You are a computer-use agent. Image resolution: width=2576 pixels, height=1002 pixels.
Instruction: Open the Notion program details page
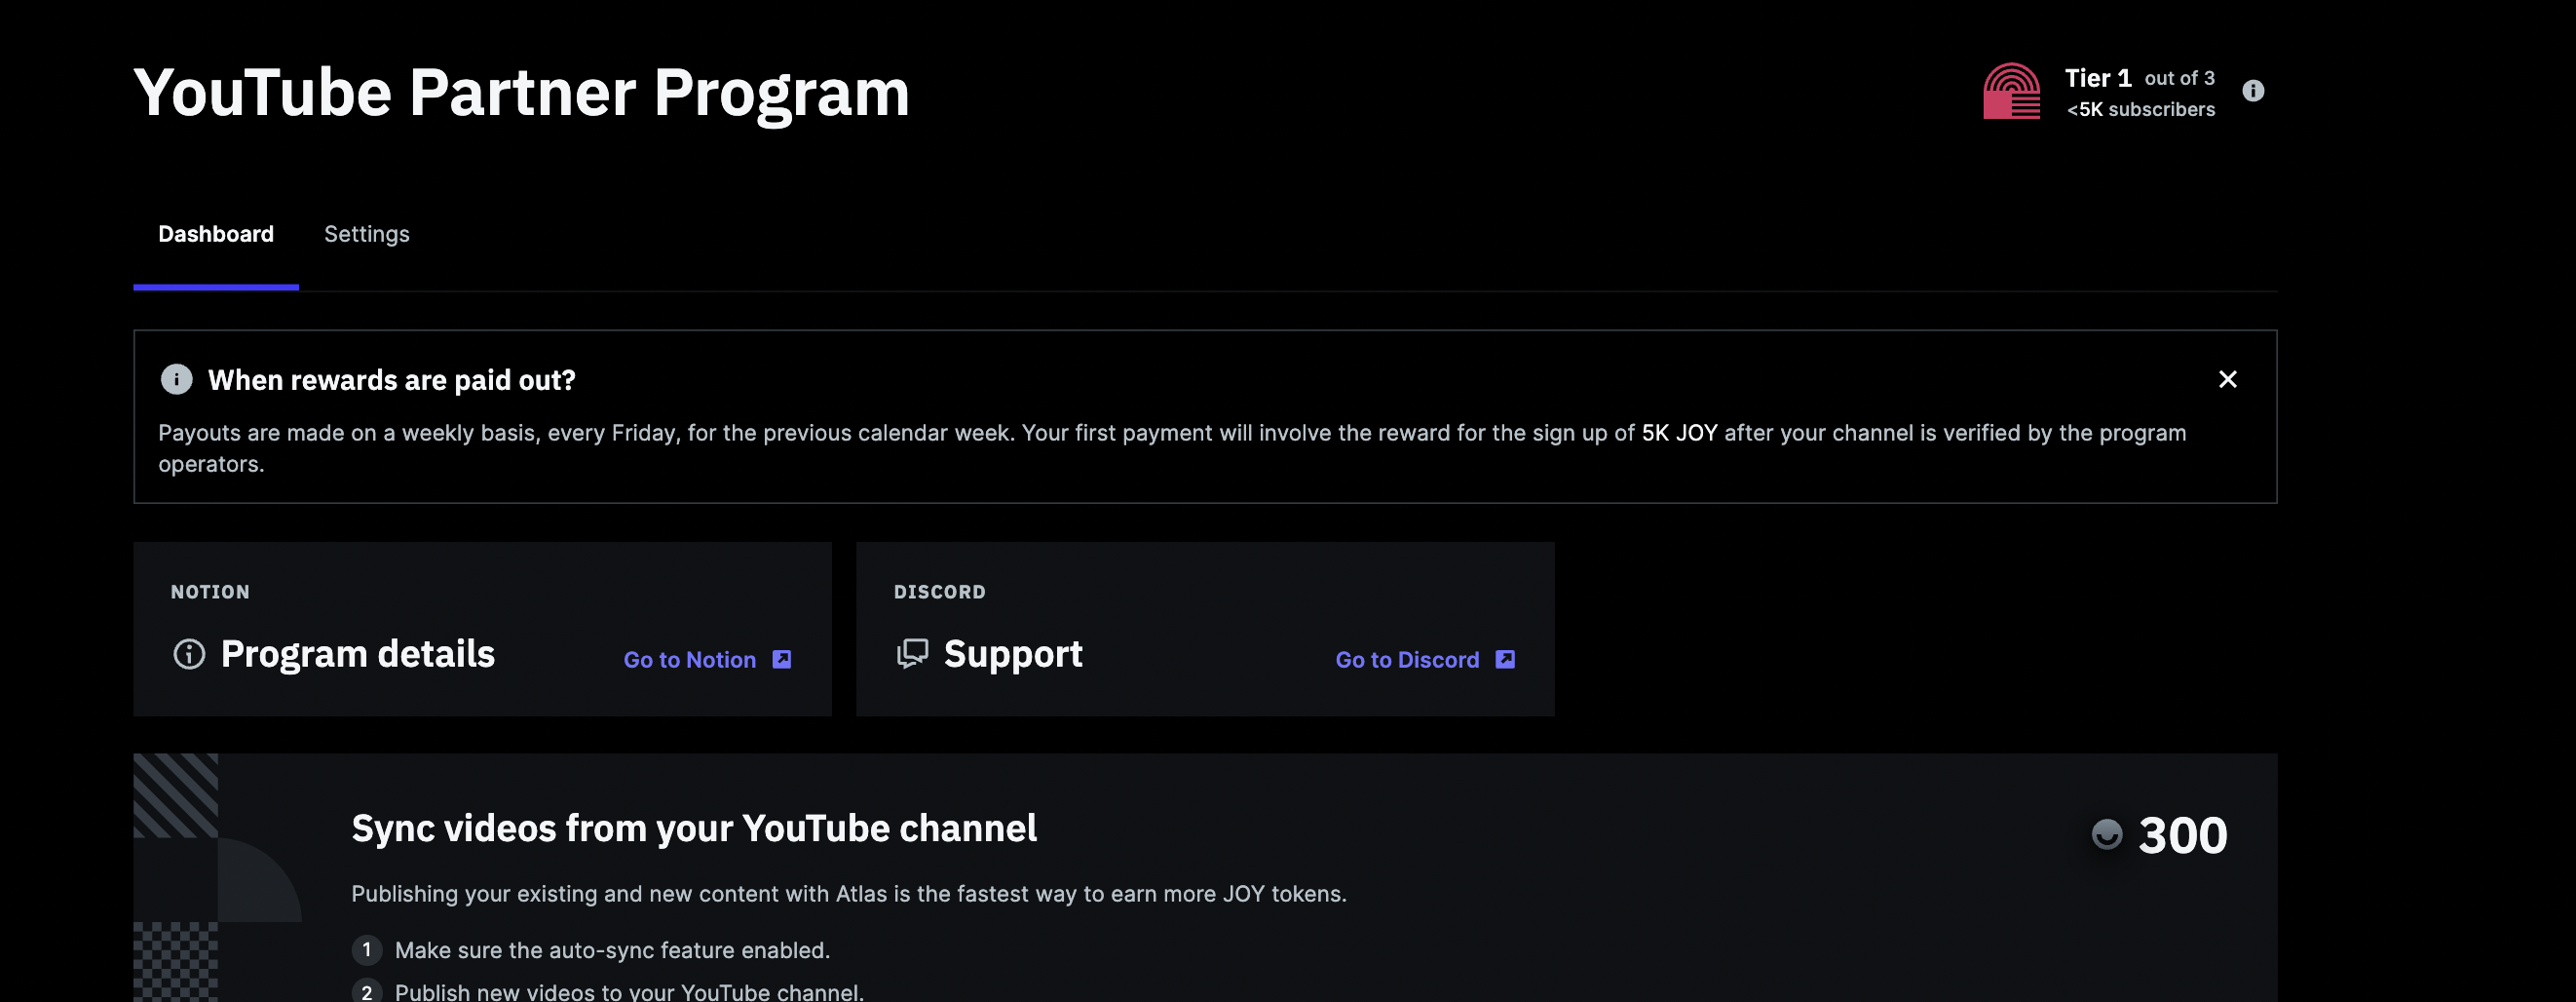(x=690, y=659)
